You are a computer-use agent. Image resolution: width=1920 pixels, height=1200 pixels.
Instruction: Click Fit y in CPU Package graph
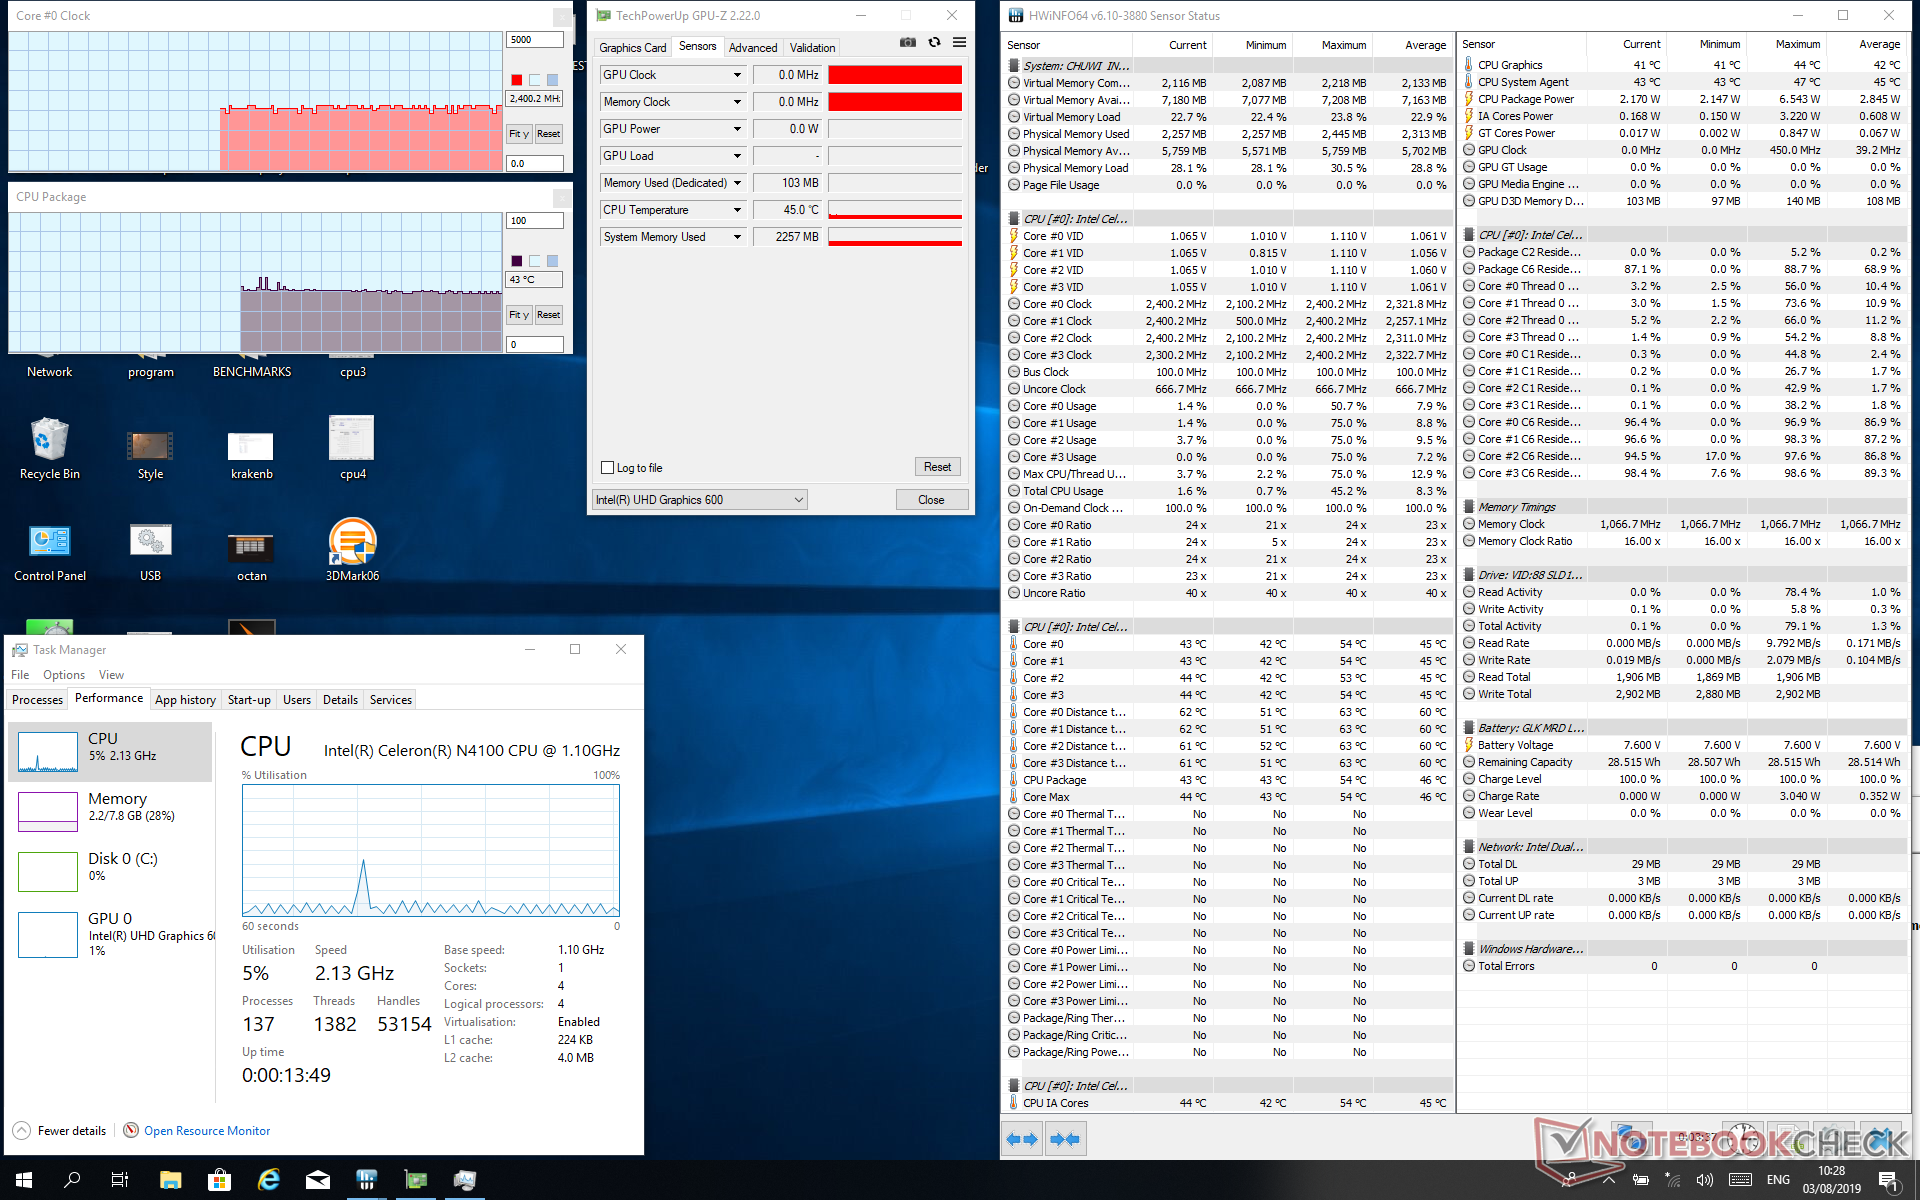[518, 315]
